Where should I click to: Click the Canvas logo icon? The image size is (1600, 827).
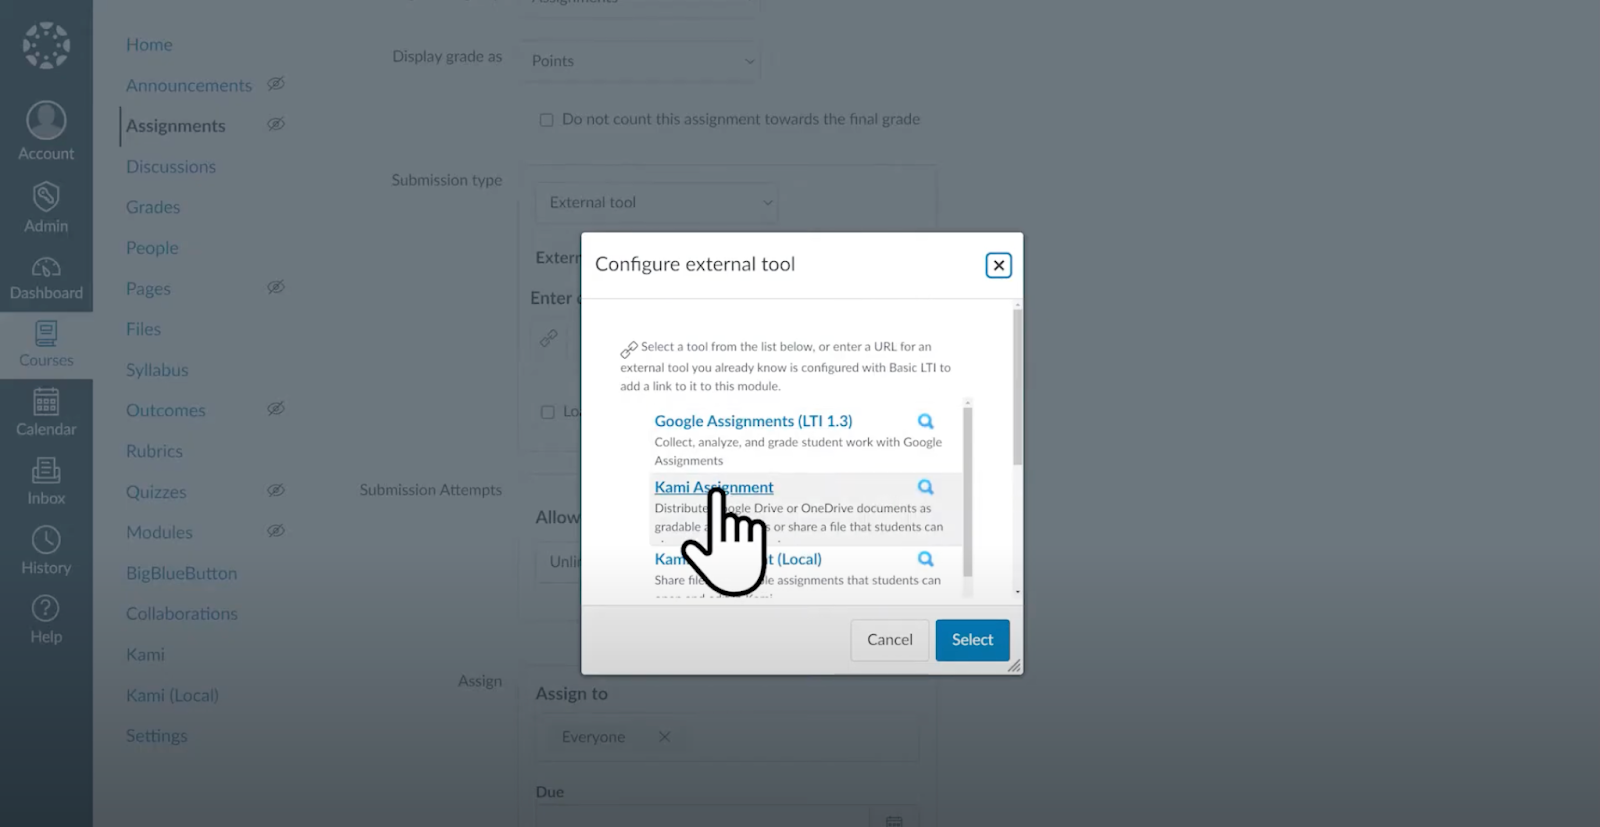46,45
